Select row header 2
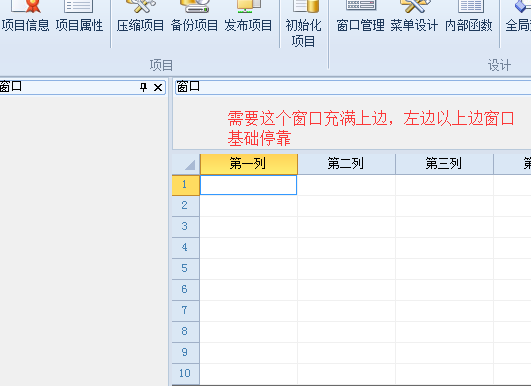 pos(186,206)
